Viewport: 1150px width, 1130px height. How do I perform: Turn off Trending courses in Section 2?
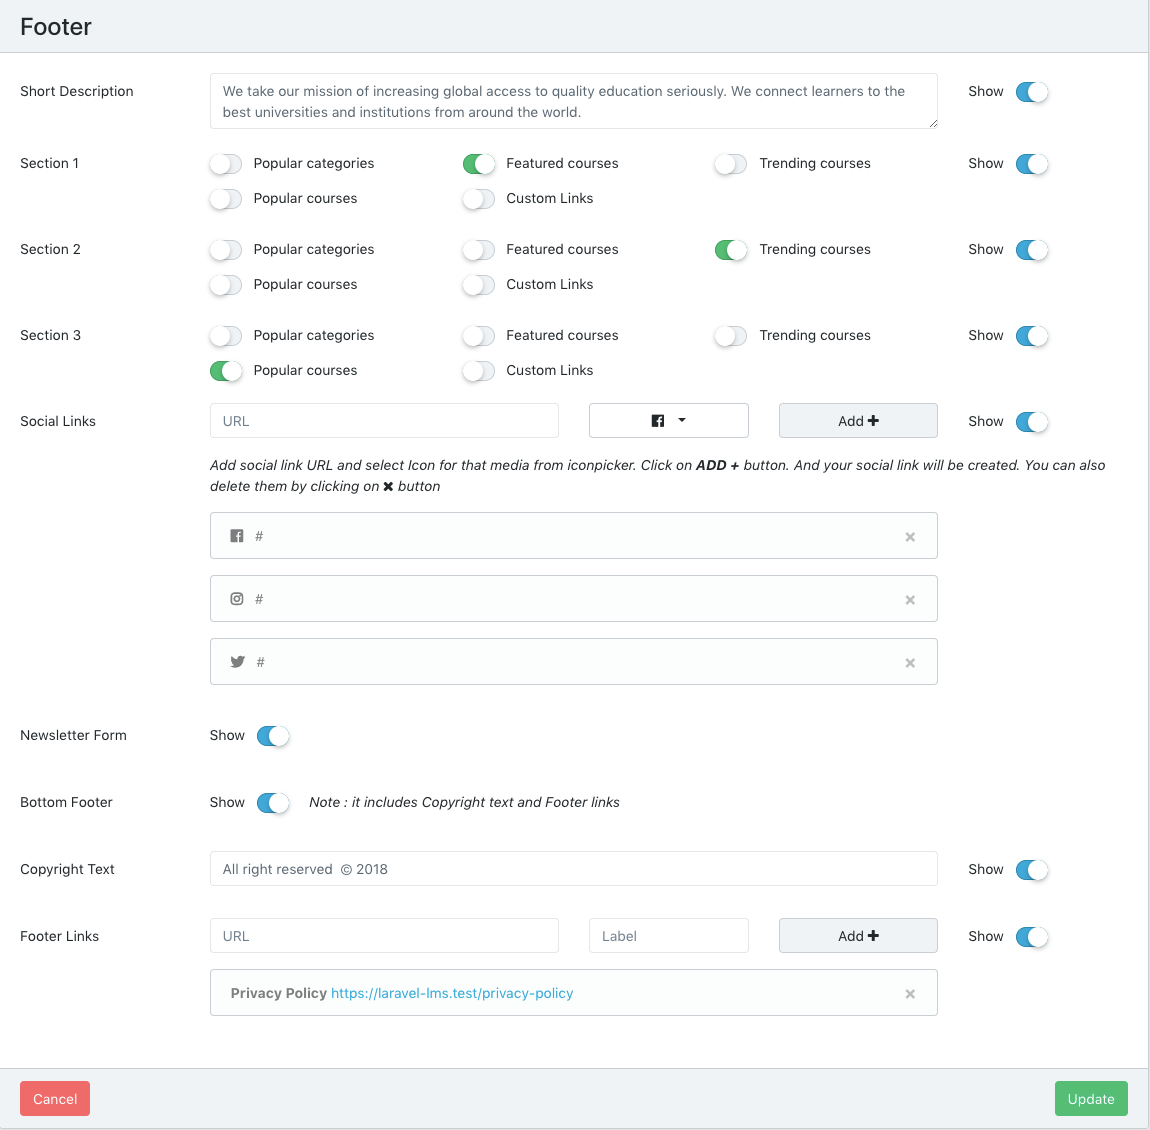click(x=731, y=250)
